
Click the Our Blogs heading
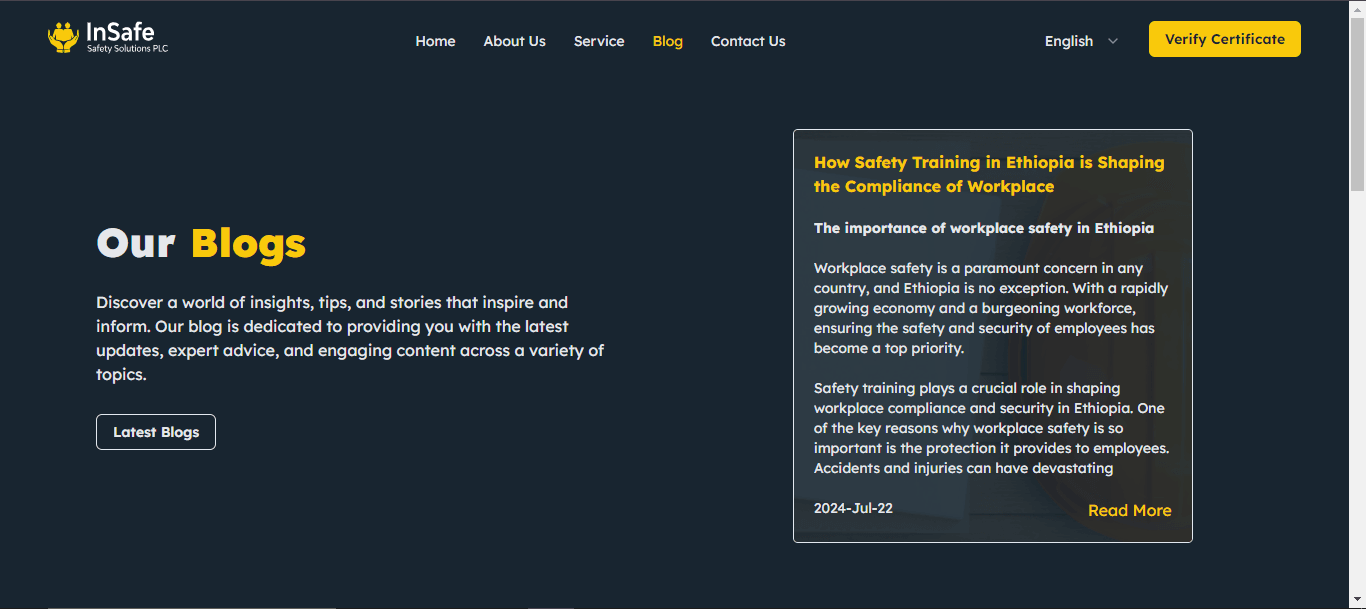point(201,243)
